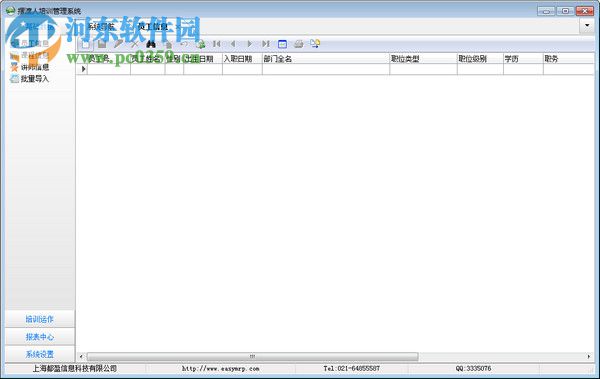
Task: Click the 入职日期 column header
Action: tap(242, 59)
